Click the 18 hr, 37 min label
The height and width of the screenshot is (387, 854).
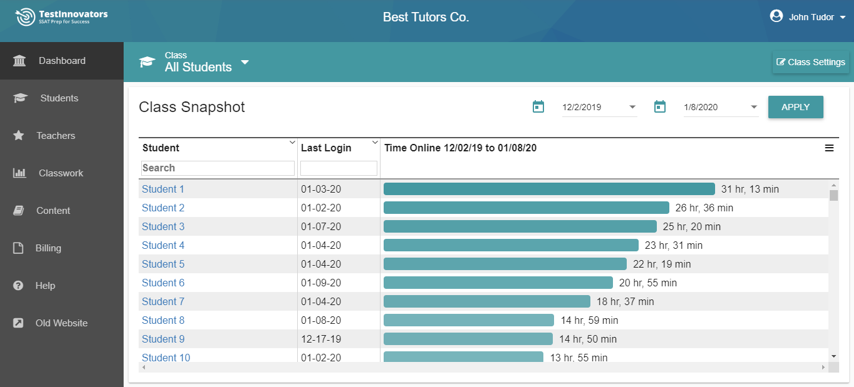625,302
